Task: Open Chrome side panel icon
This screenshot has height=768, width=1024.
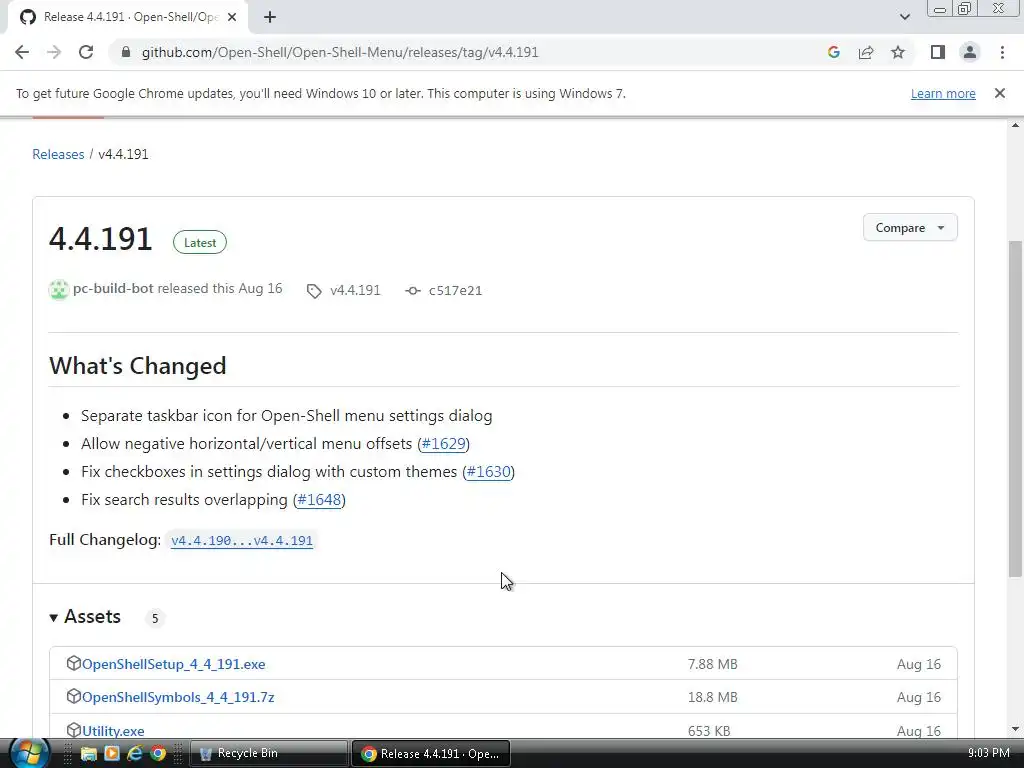Action: tap(938, 52)
